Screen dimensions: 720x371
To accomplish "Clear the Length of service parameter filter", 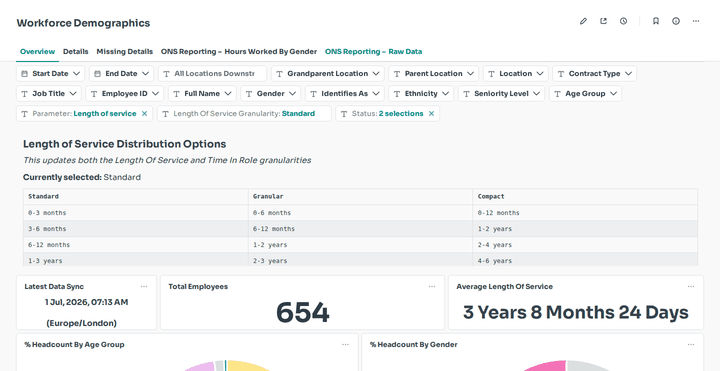I will coord(144,113).
